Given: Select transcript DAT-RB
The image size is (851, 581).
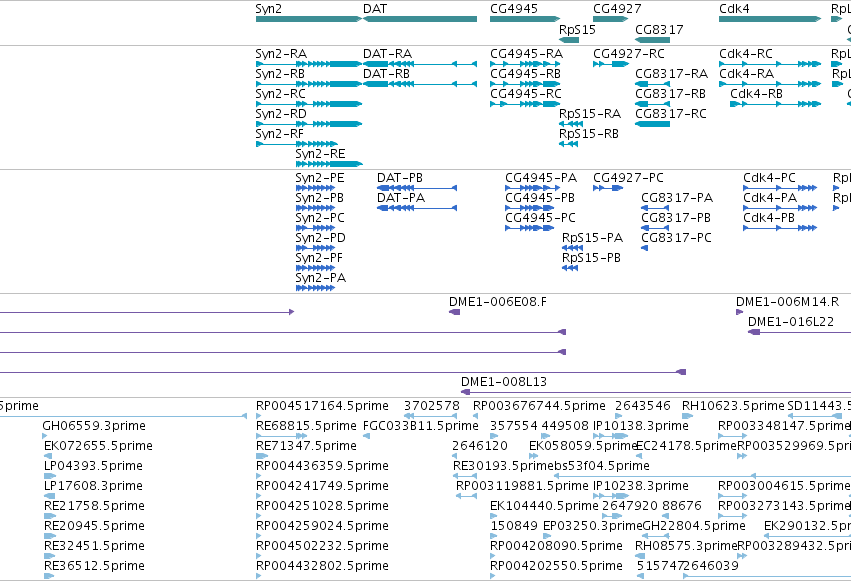Looking at the screenshot, I should click(x=420, y=84).
